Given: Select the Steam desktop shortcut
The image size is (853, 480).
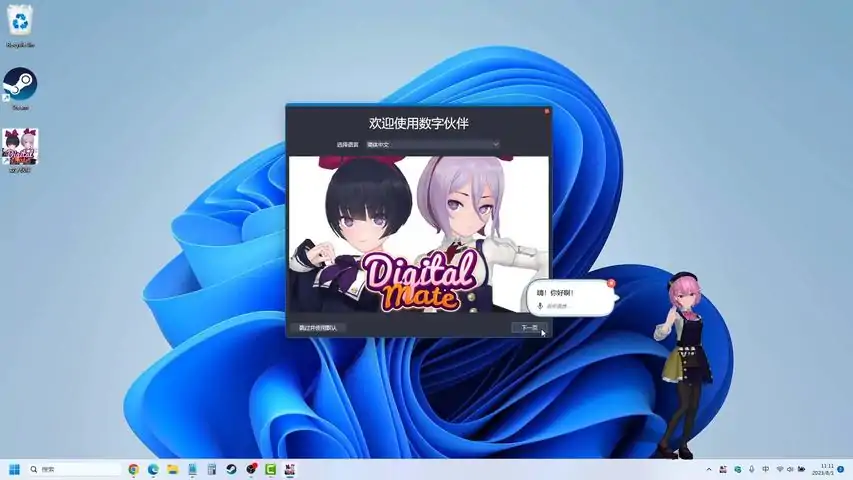Looking at the screenshot, I should 20,86.
